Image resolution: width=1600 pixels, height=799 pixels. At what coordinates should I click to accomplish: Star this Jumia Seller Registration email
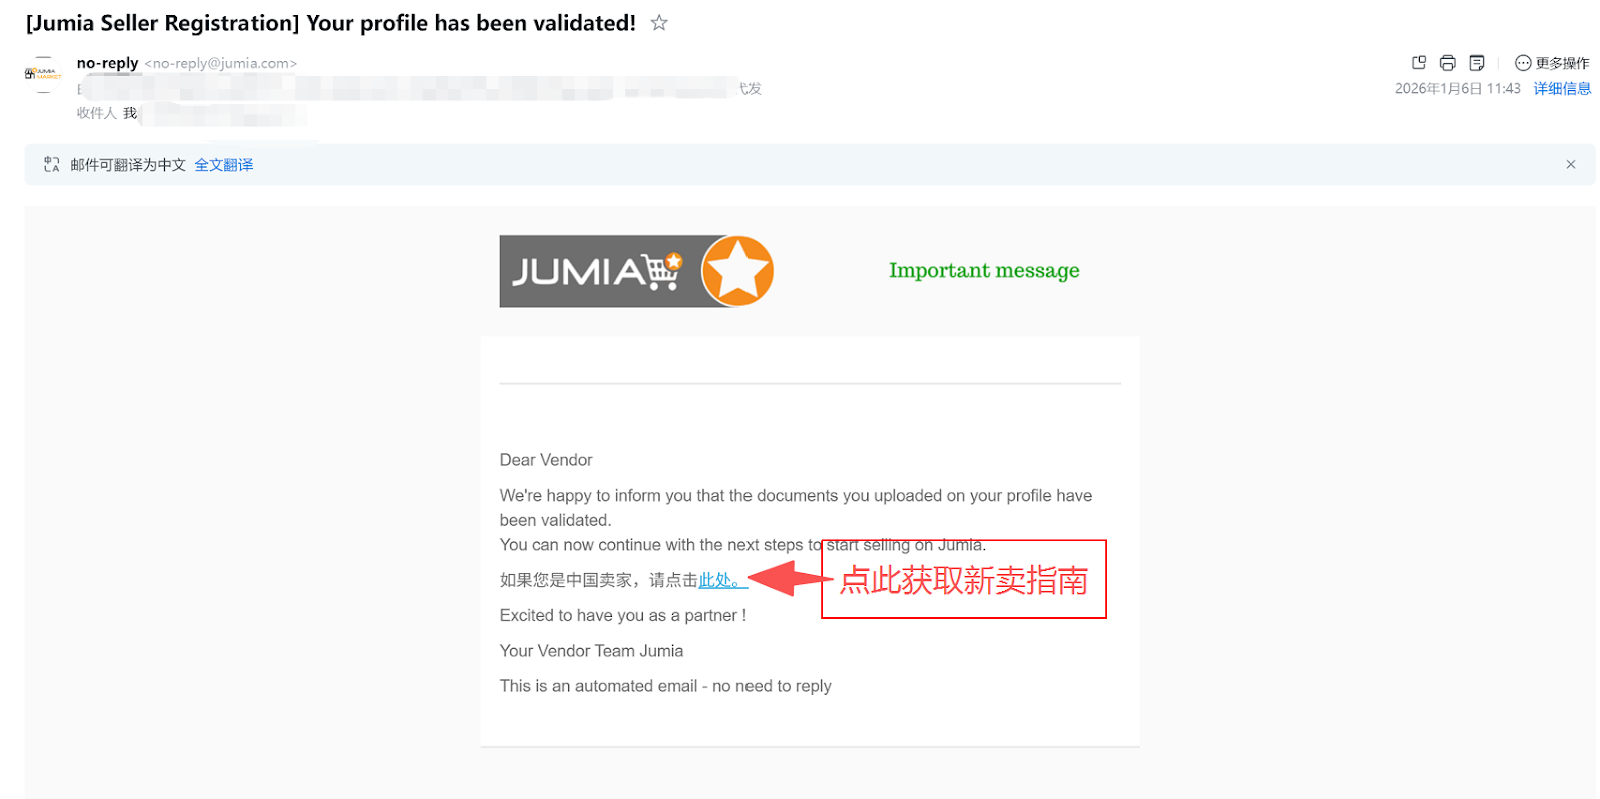point(659,22)
